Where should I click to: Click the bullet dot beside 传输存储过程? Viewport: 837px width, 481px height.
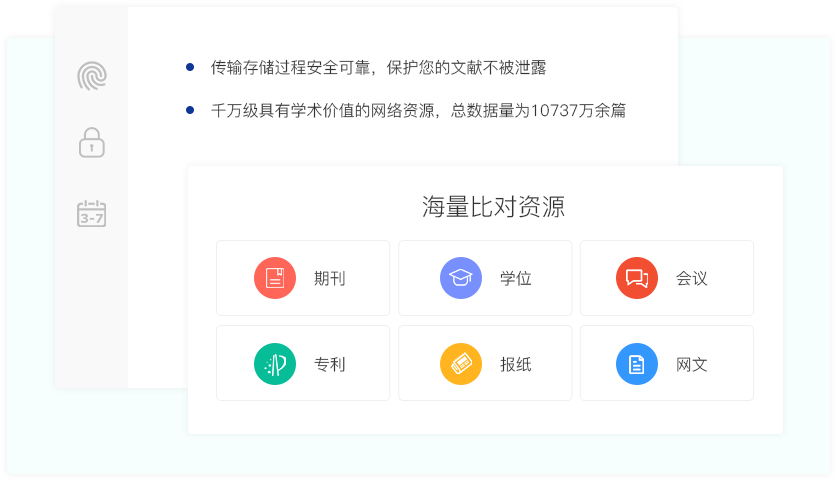tap(190, 67)
